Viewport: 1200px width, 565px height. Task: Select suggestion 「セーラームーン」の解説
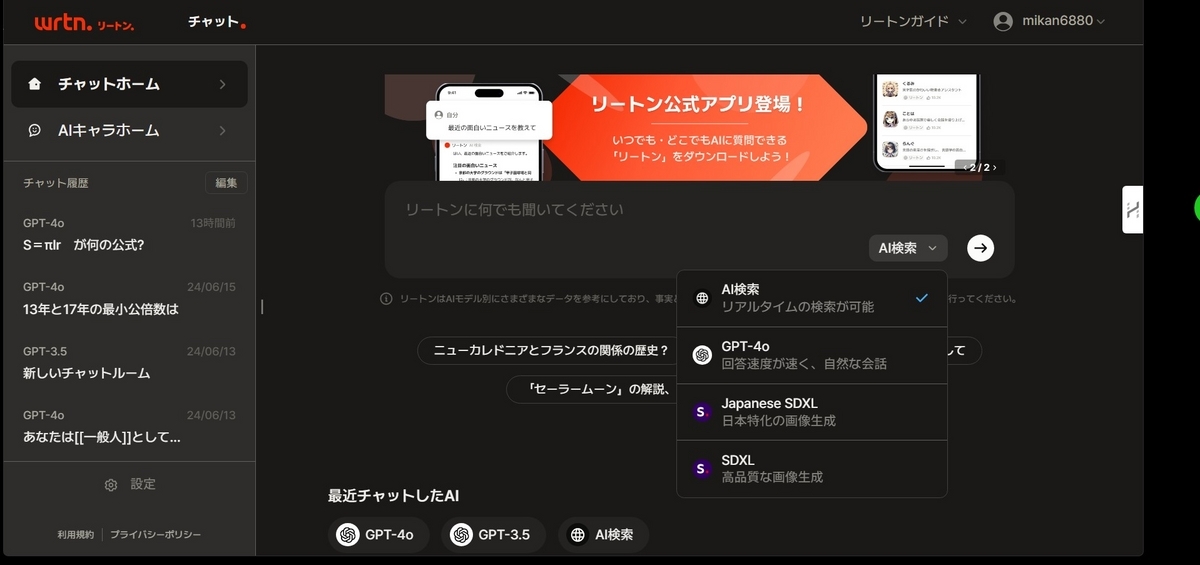pyautogui.click(x=592, y=389)
